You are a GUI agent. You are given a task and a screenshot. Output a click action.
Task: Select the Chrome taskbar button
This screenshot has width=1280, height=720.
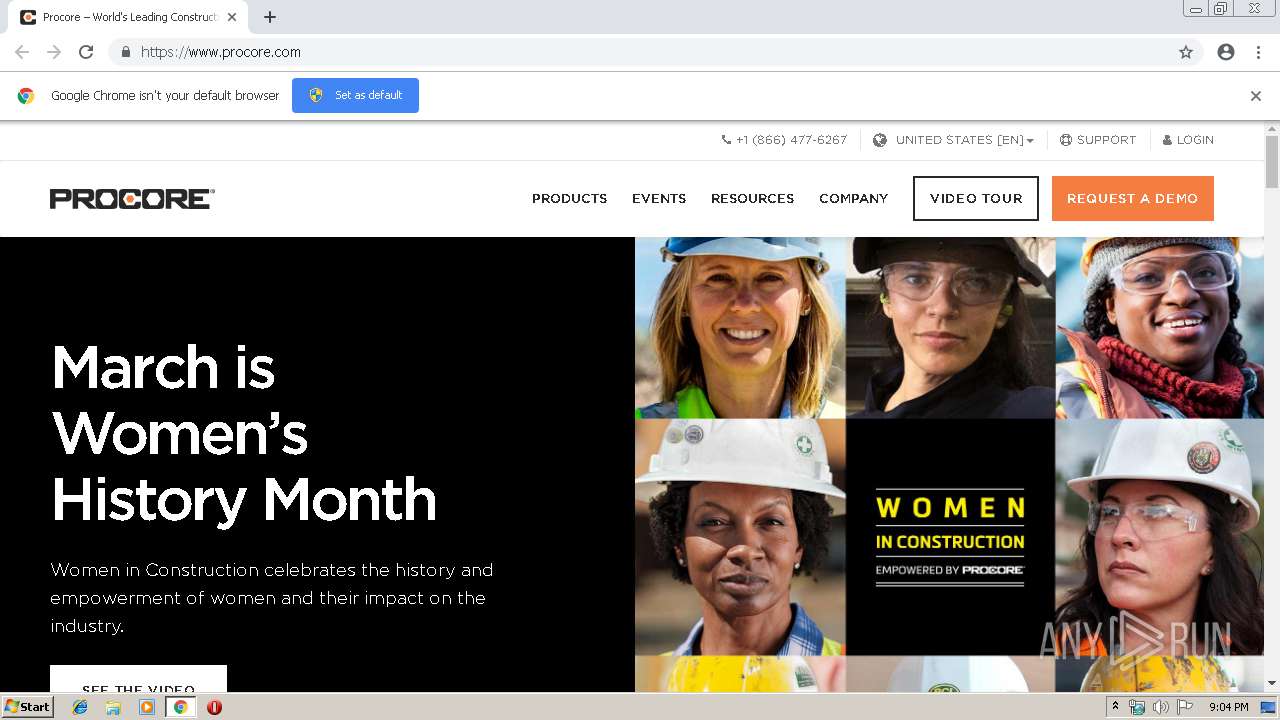point(180,707)
